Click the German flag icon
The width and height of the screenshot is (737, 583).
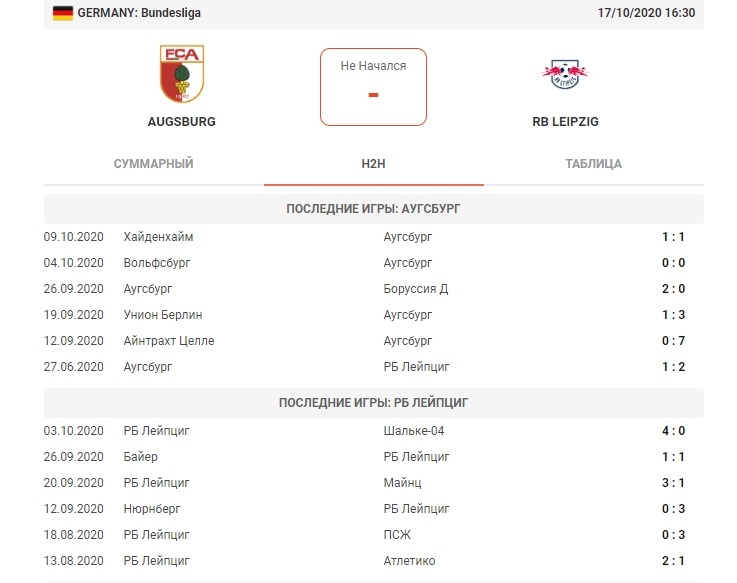[x=62, y=13]
